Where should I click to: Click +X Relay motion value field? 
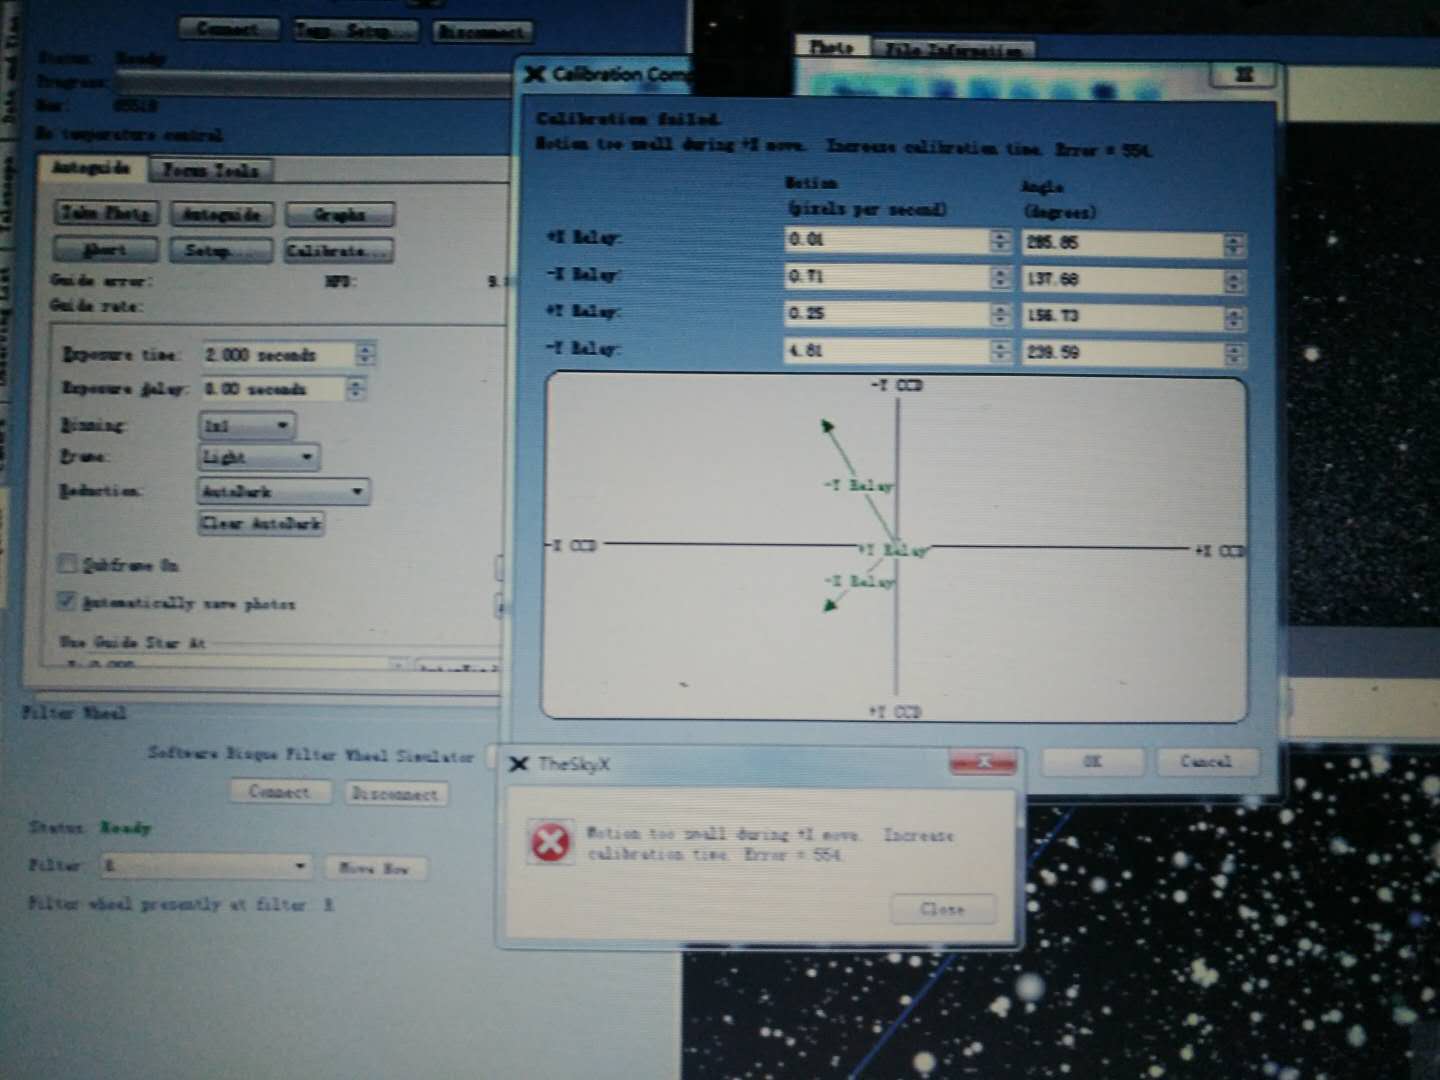pyautogui.click(x=887, y=240)
